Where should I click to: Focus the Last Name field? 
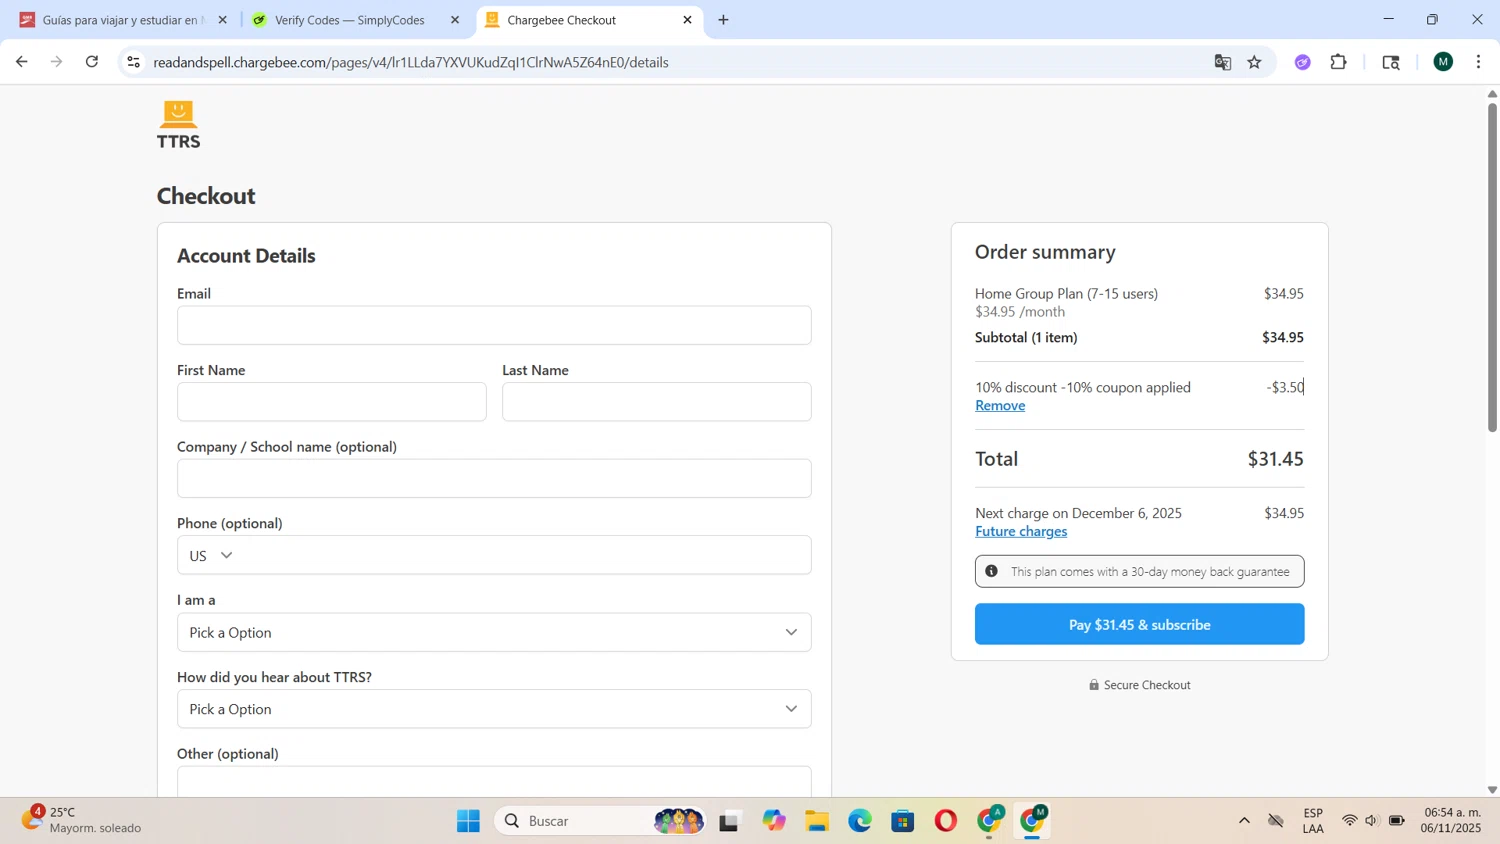click(x=657, y=402)
